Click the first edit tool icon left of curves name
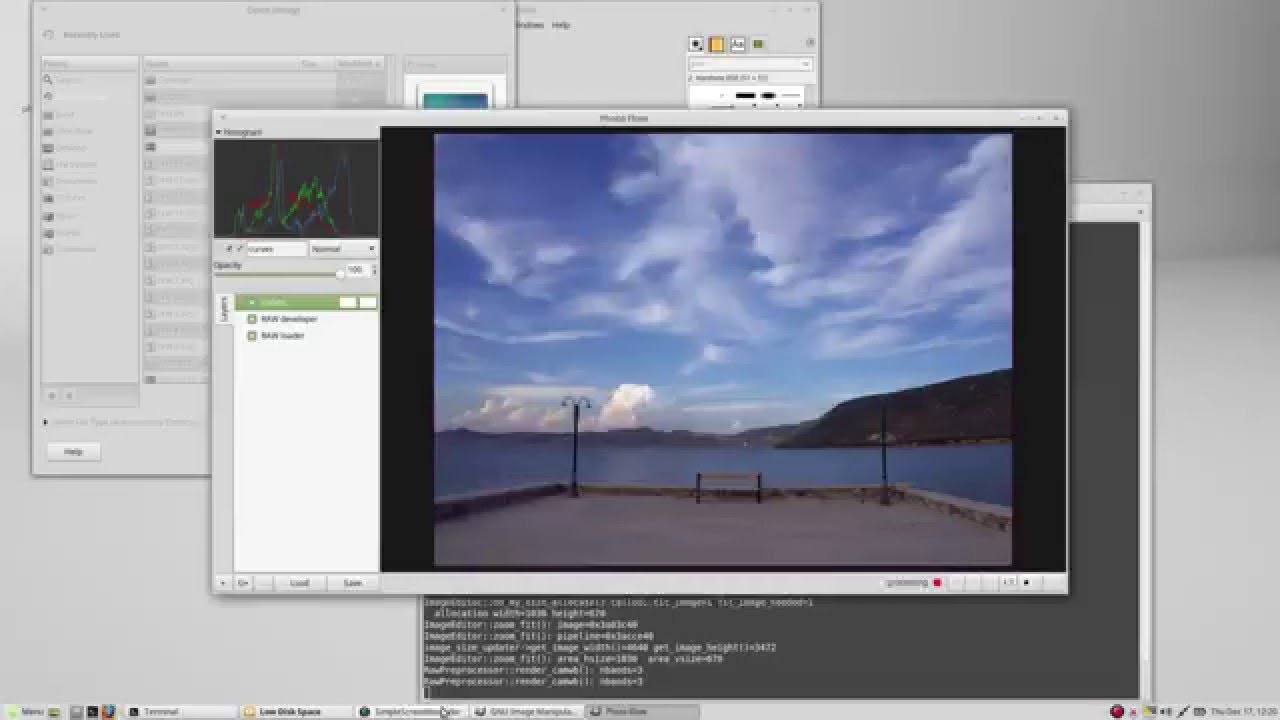 [x=228, y=248]
